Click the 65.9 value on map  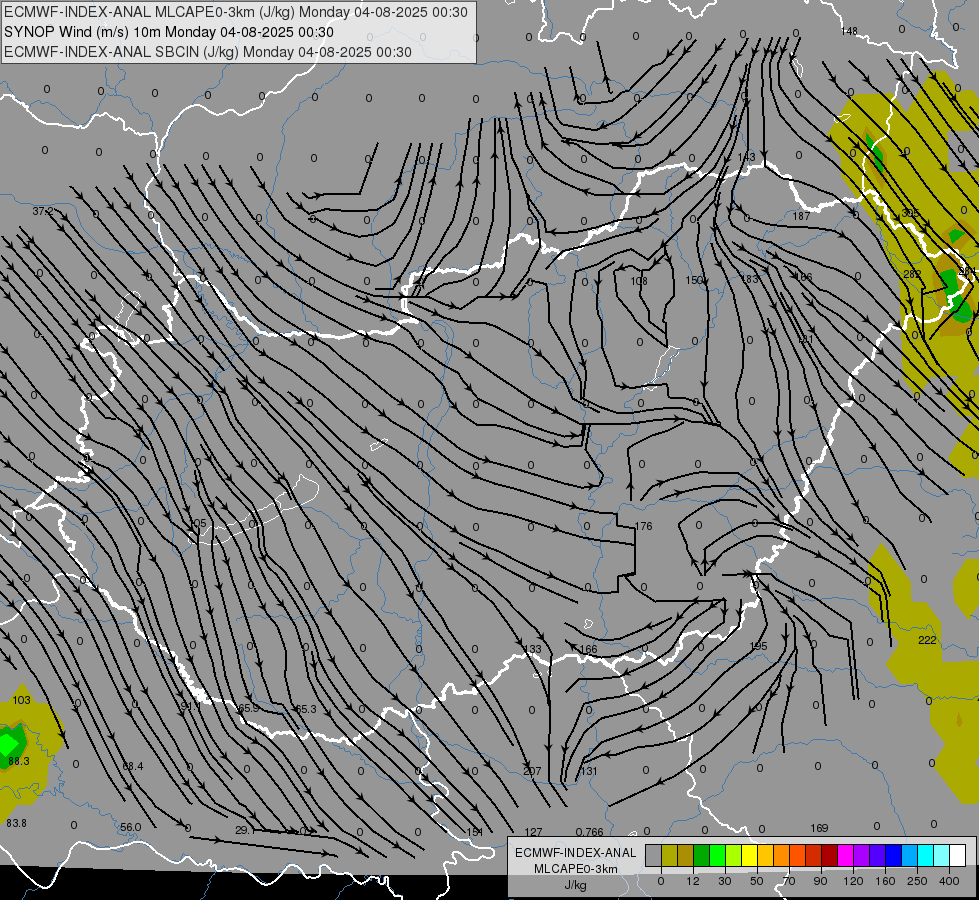coord(248,708)
